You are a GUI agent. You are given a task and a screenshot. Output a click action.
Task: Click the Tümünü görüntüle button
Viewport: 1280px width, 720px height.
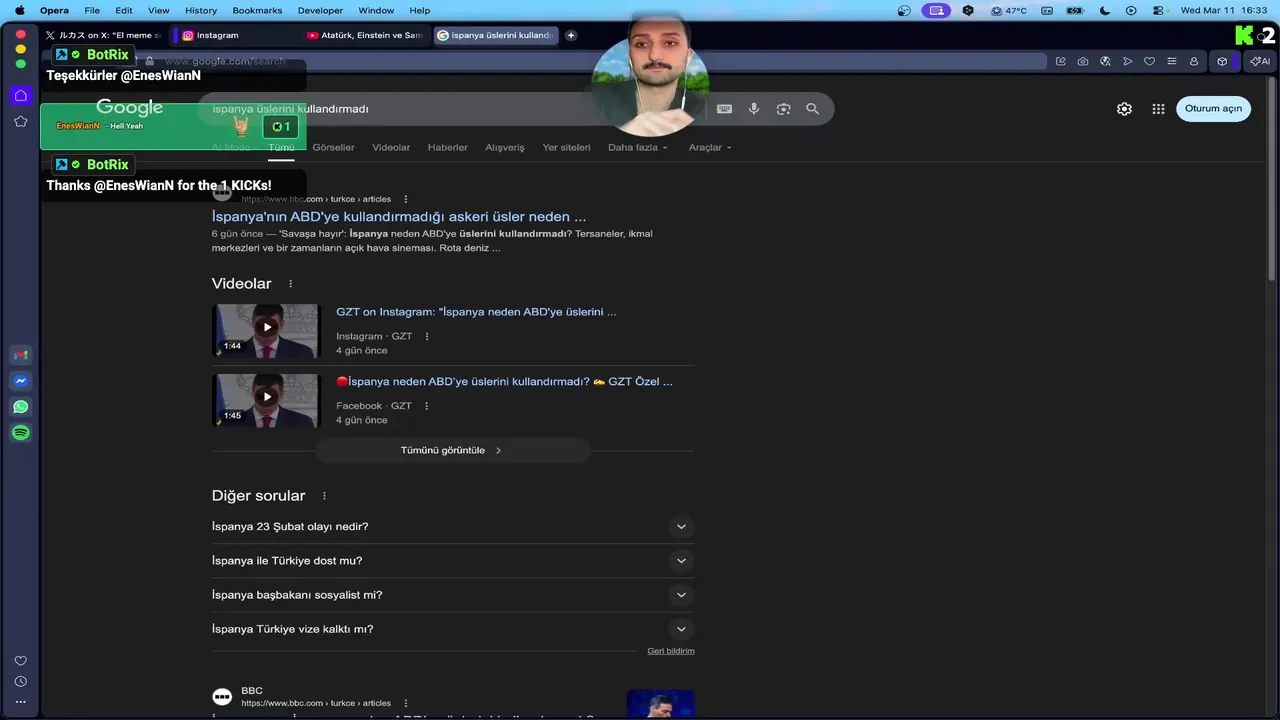[453, 451]
